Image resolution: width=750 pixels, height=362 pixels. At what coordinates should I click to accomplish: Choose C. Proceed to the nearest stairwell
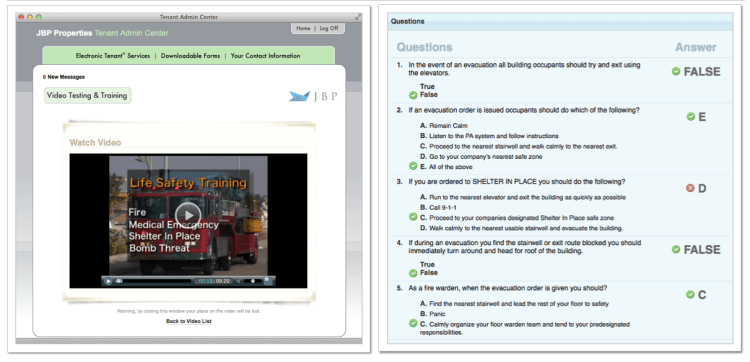518,146
